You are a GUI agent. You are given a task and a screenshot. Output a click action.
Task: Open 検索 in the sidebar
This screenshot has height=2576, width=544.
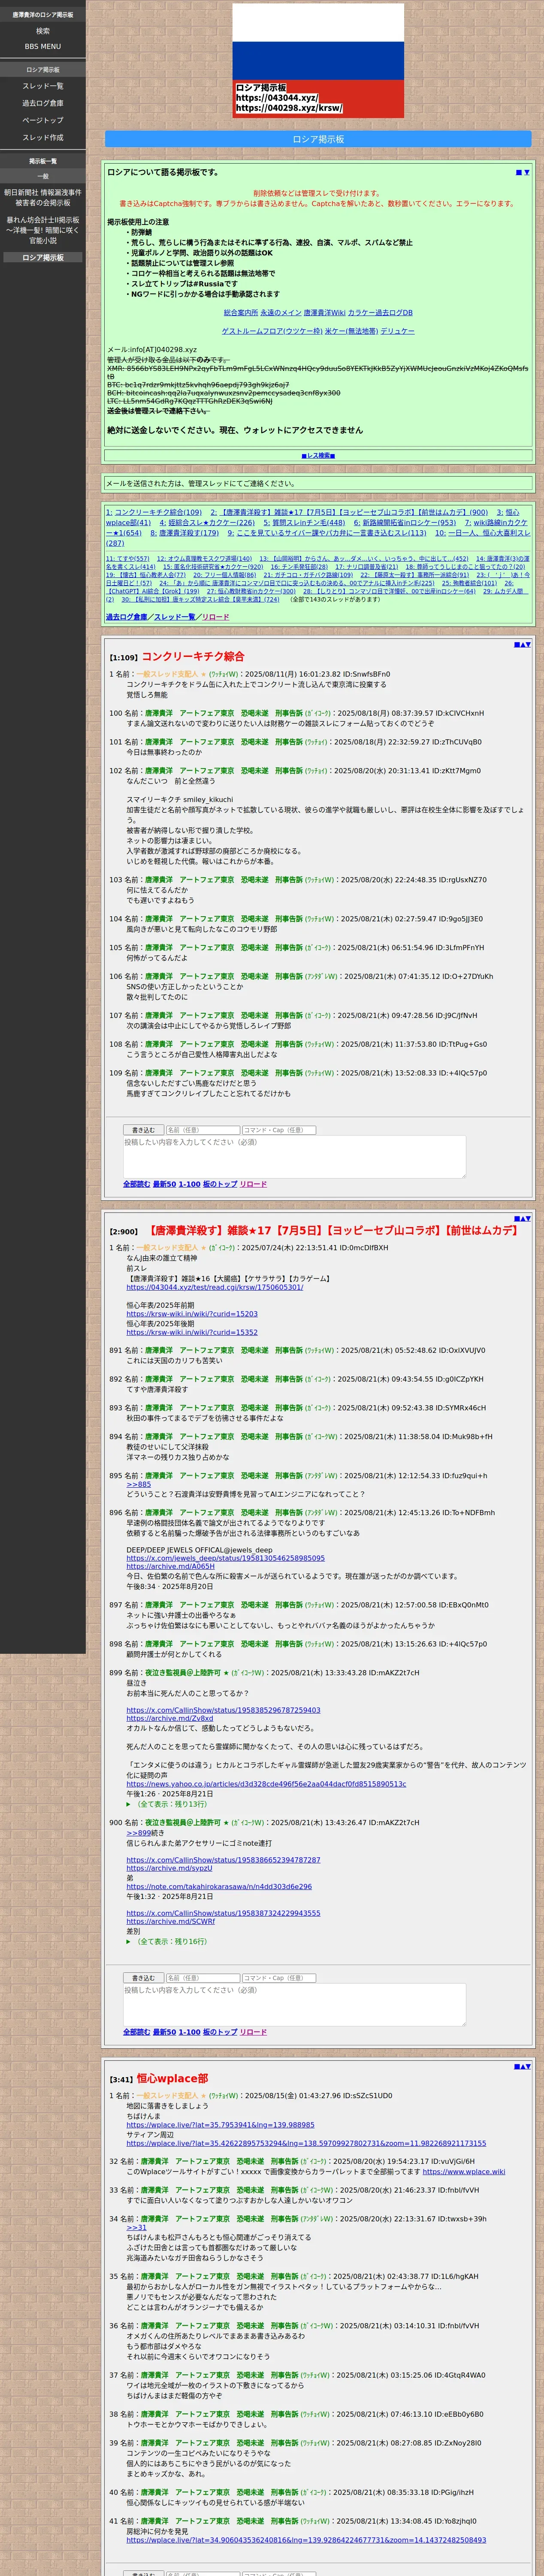[x=43, y=31]
